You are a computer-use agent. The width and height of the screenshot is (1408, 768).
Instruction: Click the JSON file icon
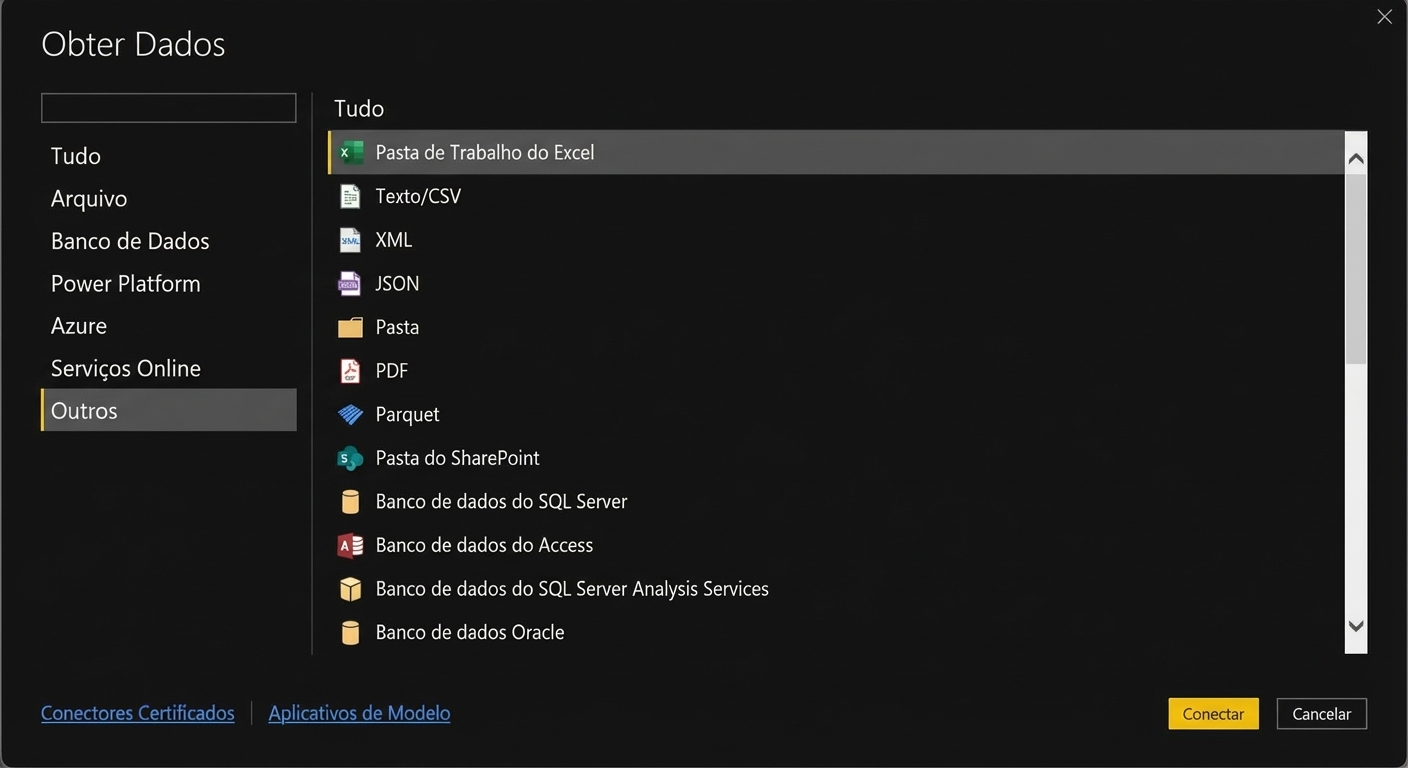pyautogui.click(x=349, y=284)
